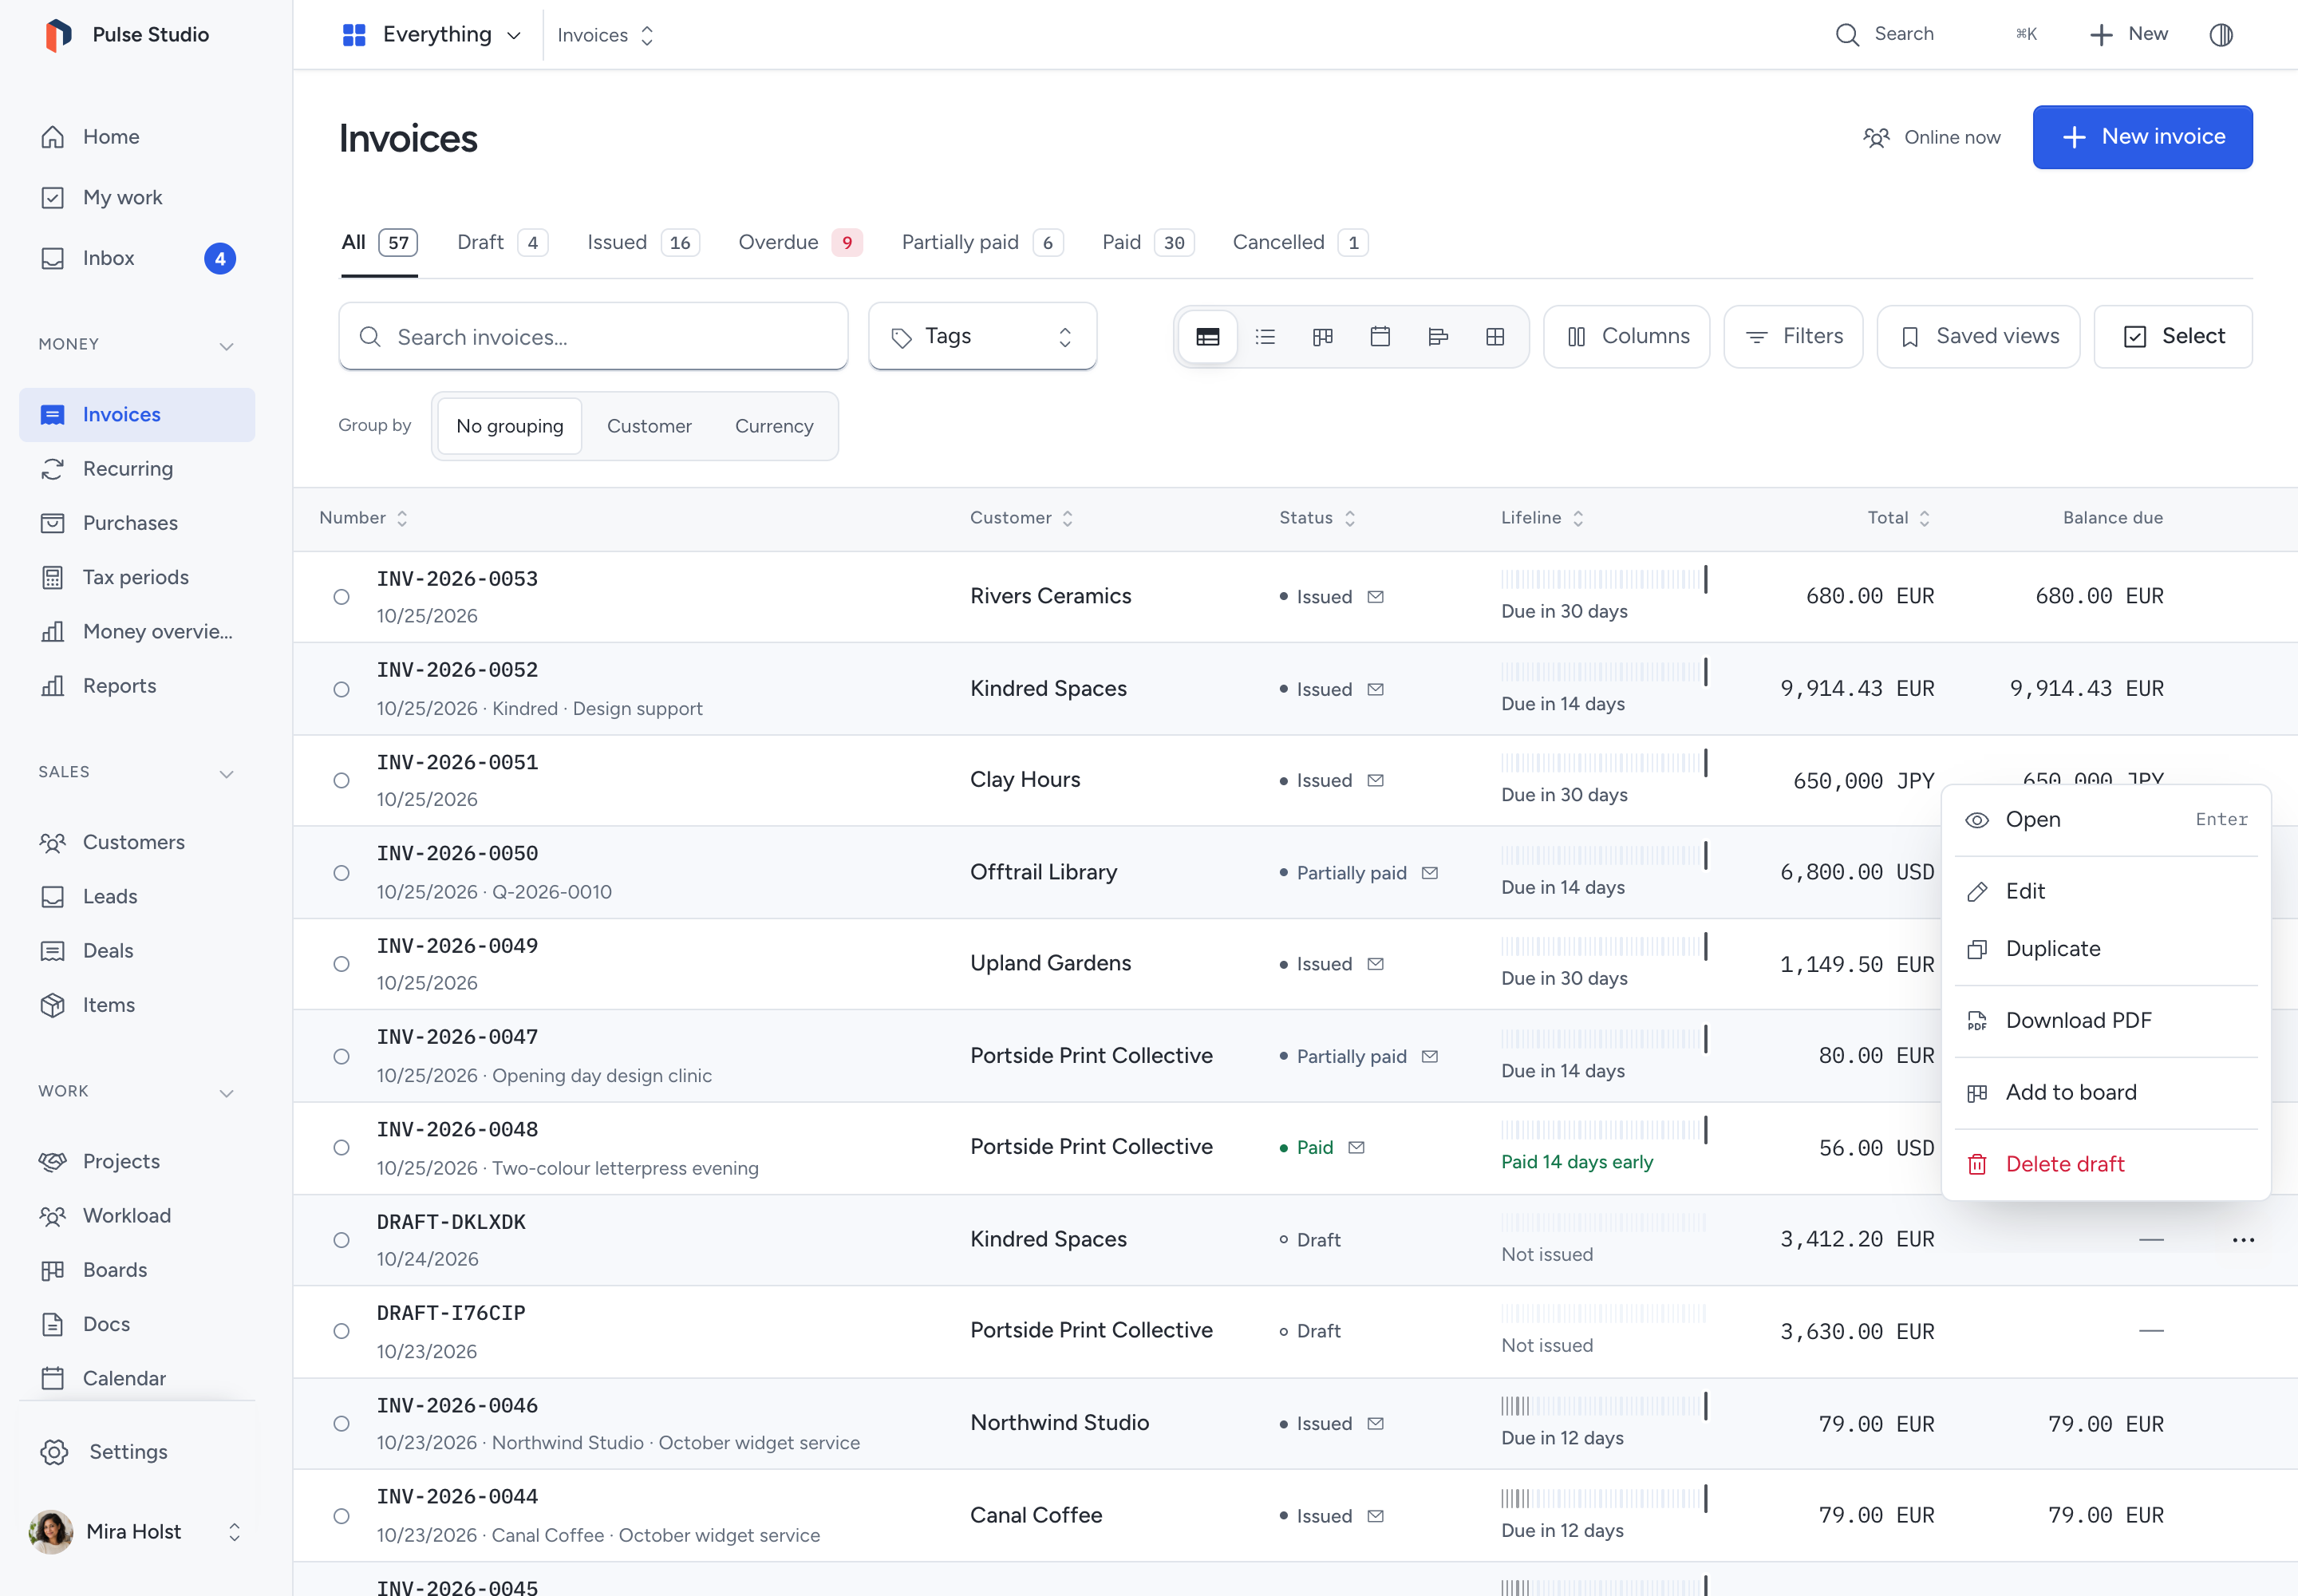Switch to the board view icon
This screenshot has height=1596, width=2298.
[1322, 337]
